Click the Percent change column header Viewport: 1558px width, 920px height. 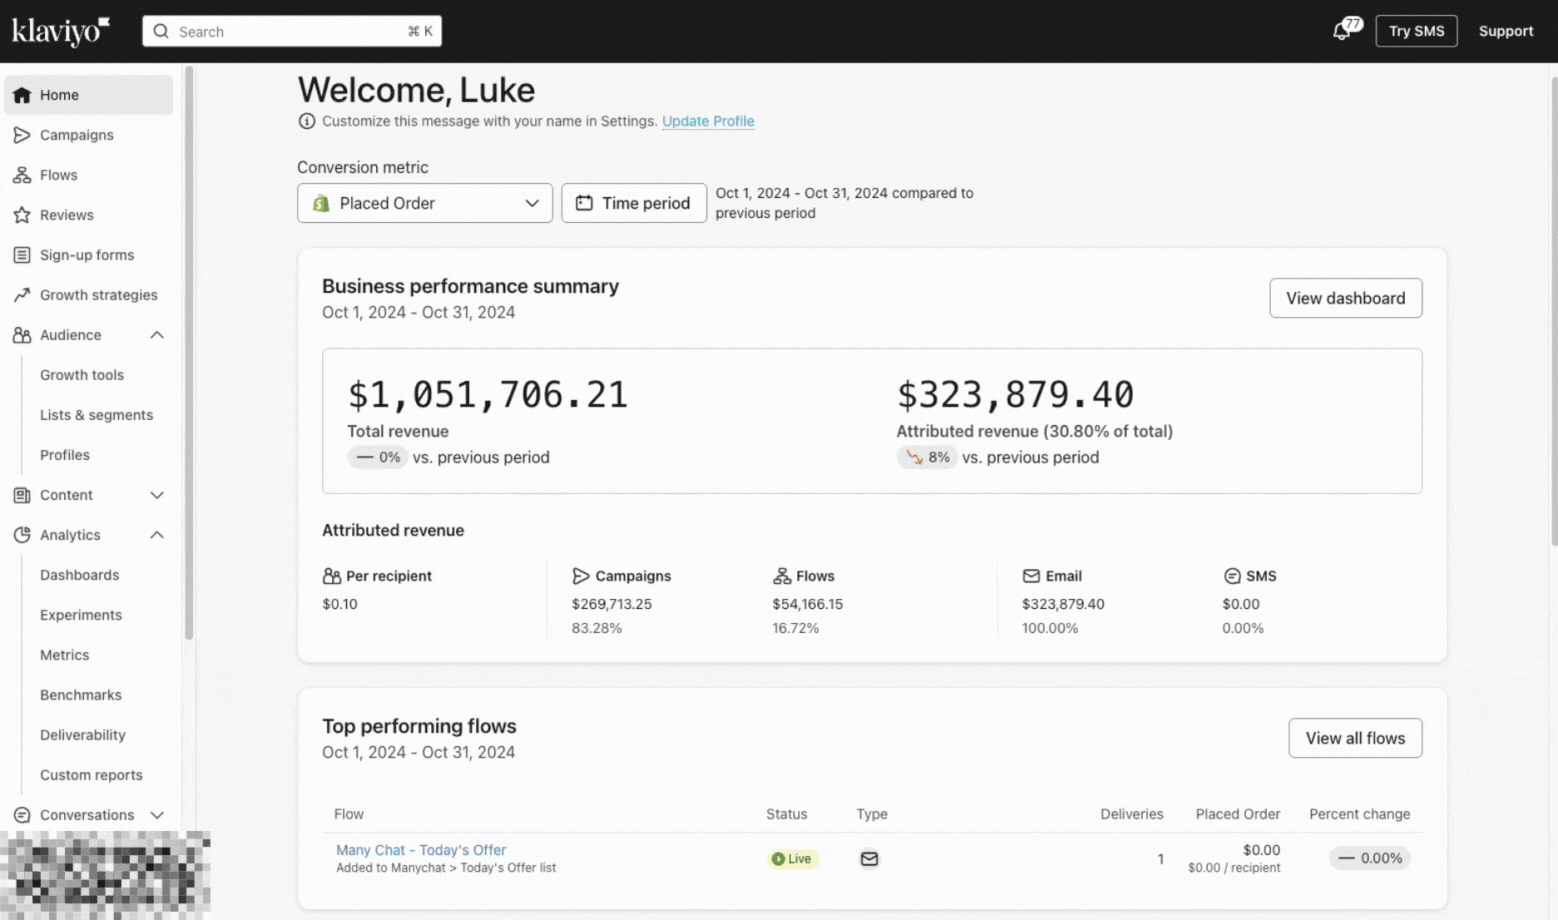(1360, 814)
